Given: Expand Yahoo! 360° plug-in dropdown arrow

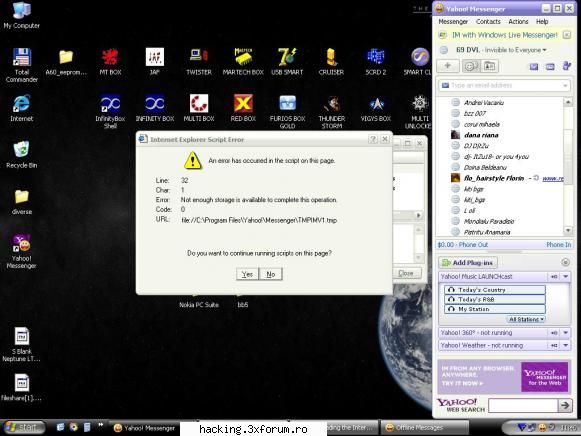Looking at the screenshot, I should pos(565,333).
